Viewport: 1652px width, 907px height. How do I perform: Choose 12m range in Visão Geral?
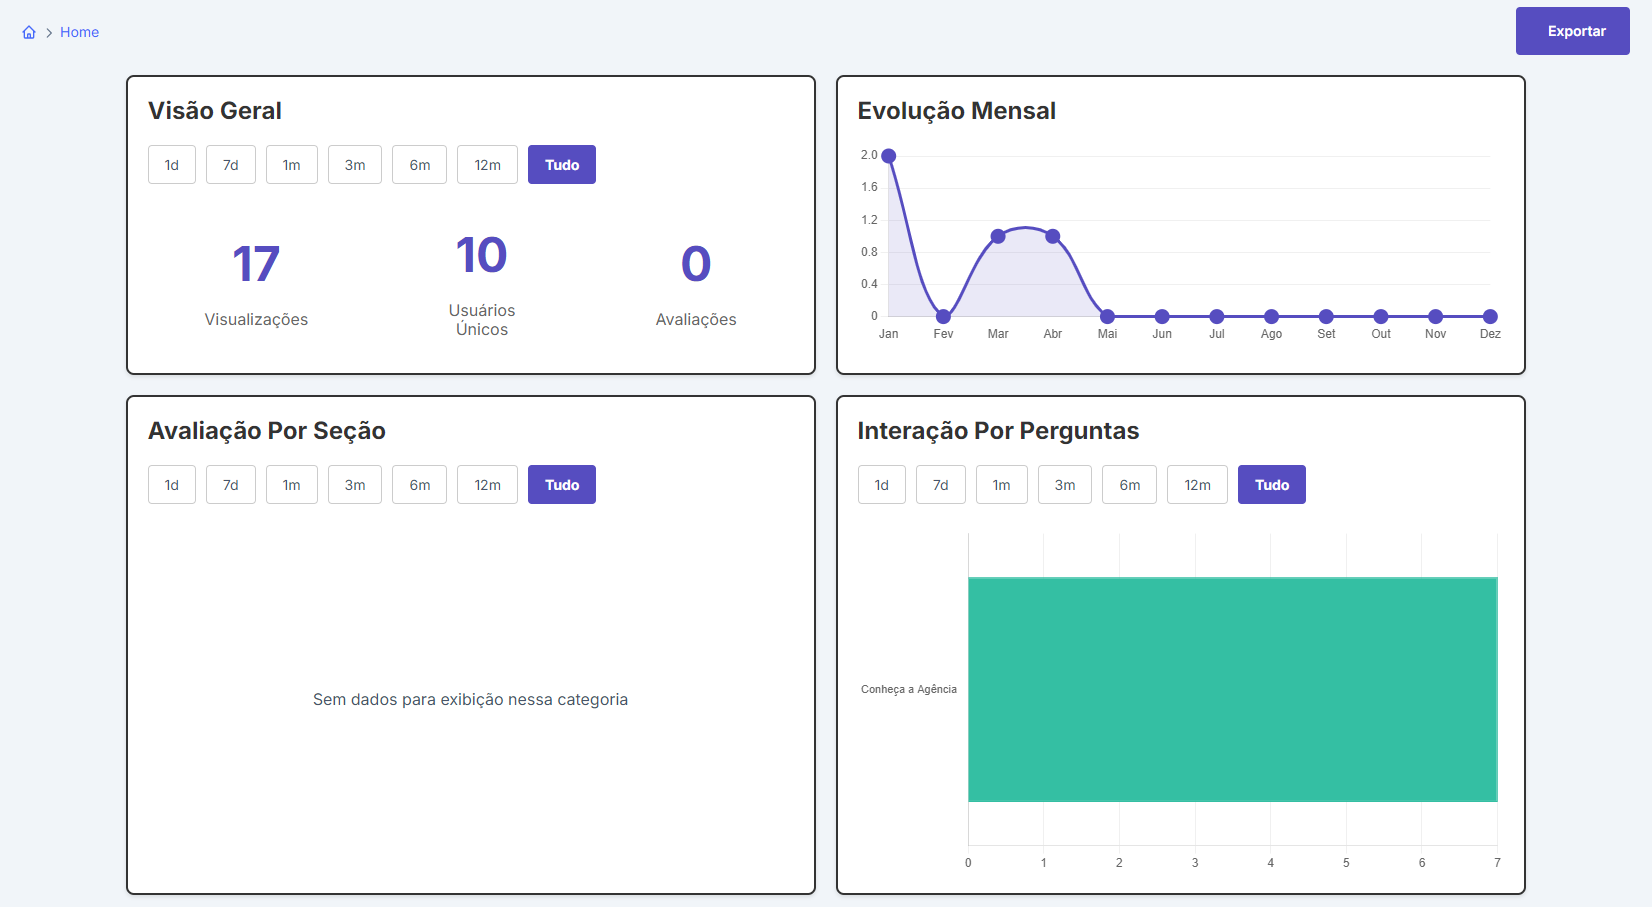(x=487, y=165)
